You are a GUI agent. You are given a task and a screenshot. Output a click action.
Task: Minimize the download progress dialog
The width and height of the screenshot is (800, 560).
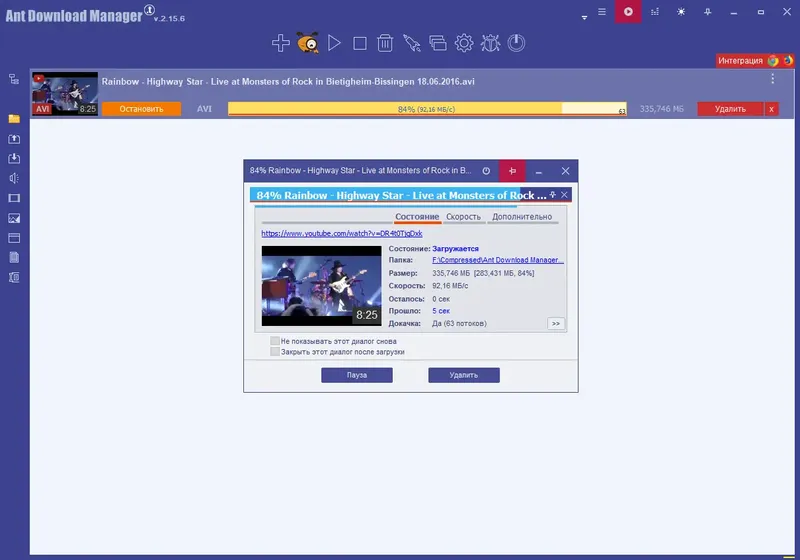[538, 171]
